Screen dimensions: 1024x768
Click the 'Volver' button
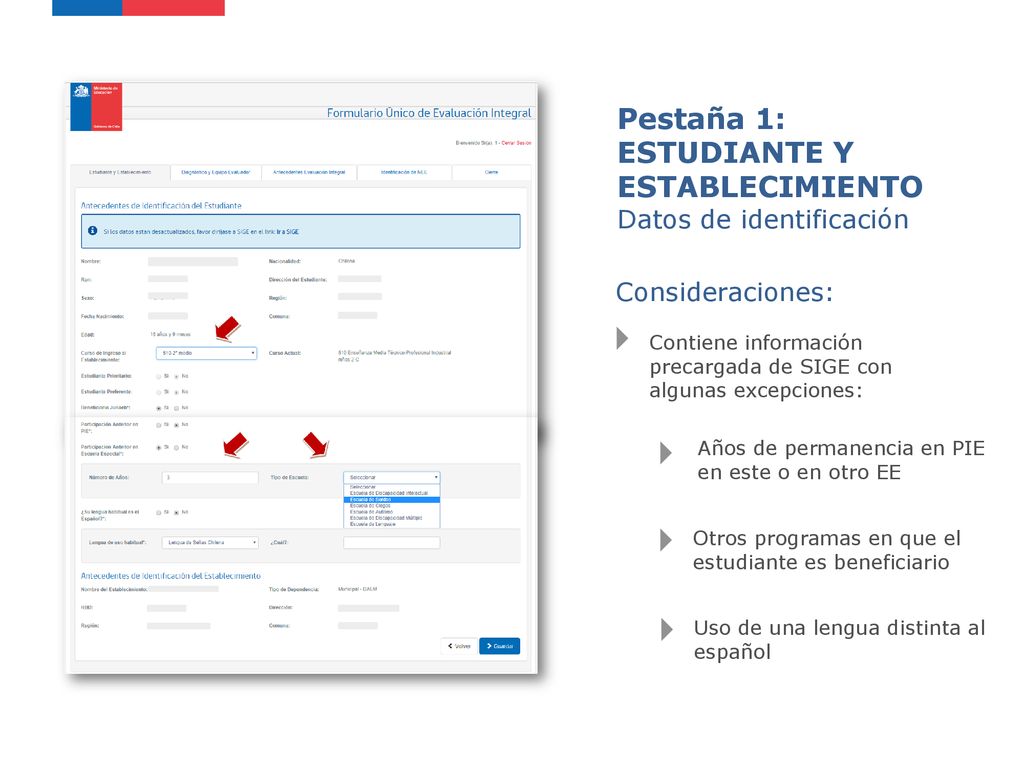pos(459,646)
